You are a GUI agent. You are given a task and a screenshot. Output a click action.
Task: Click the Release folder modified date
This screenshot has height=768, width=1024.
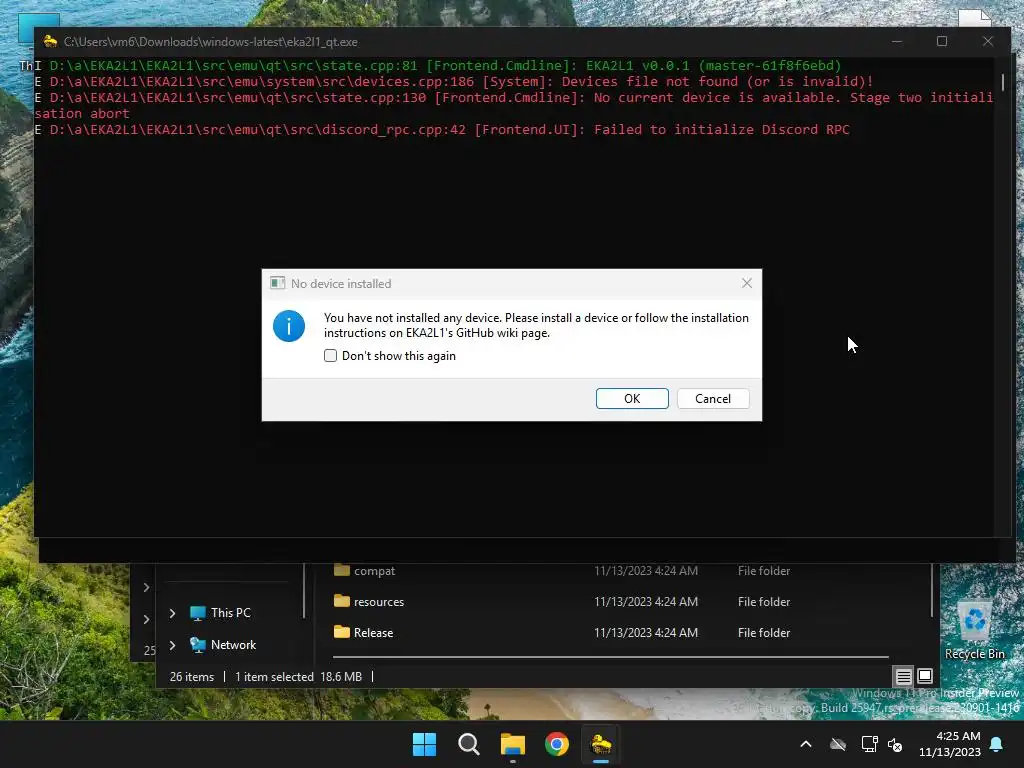coord(645,632)
